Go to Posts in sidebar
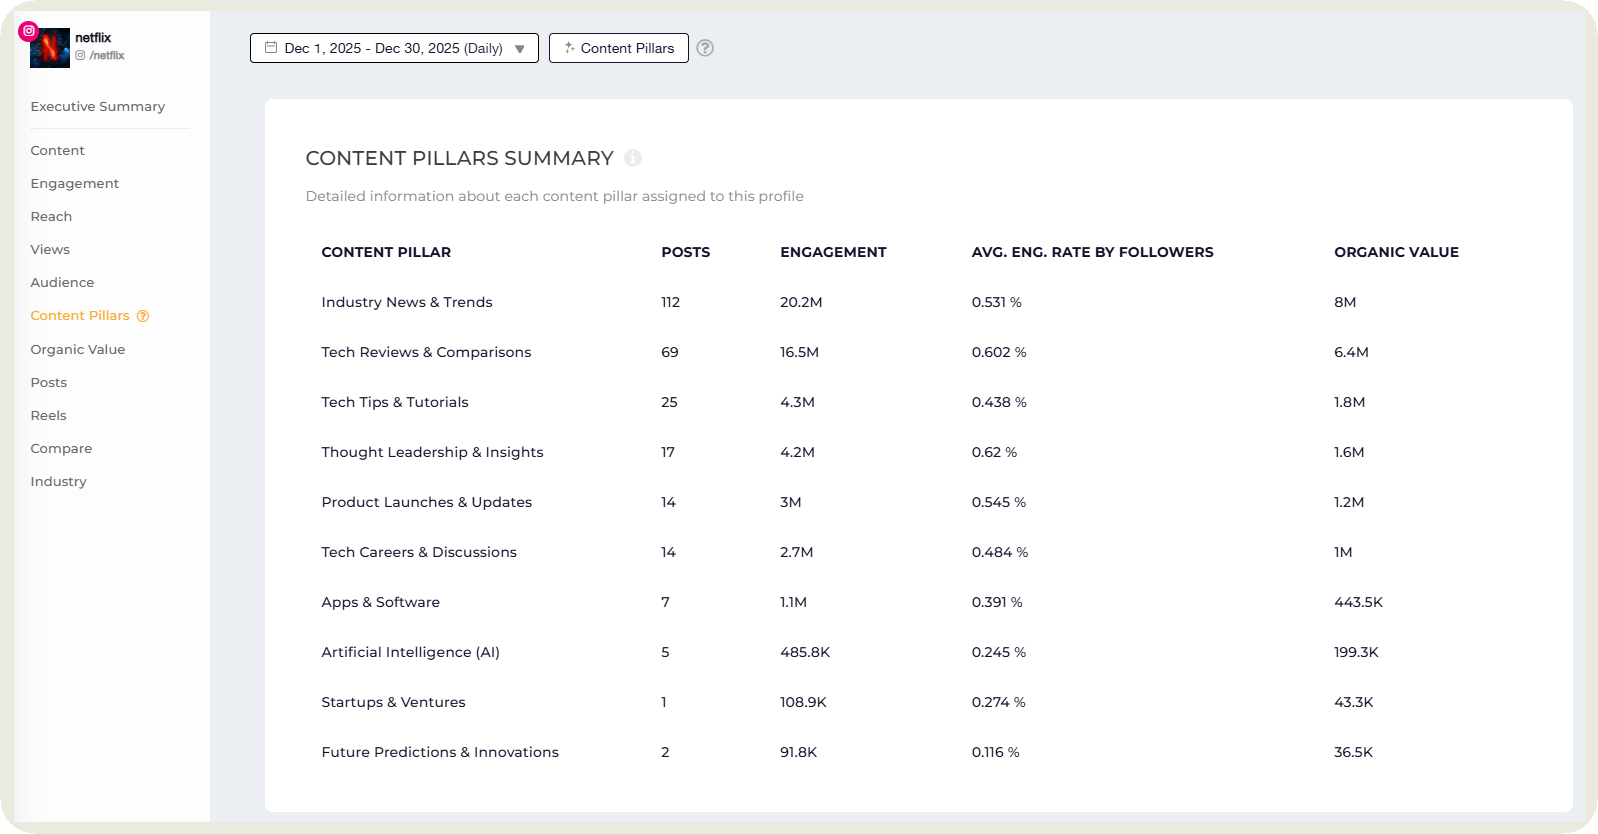 click(x=49, y=383)
